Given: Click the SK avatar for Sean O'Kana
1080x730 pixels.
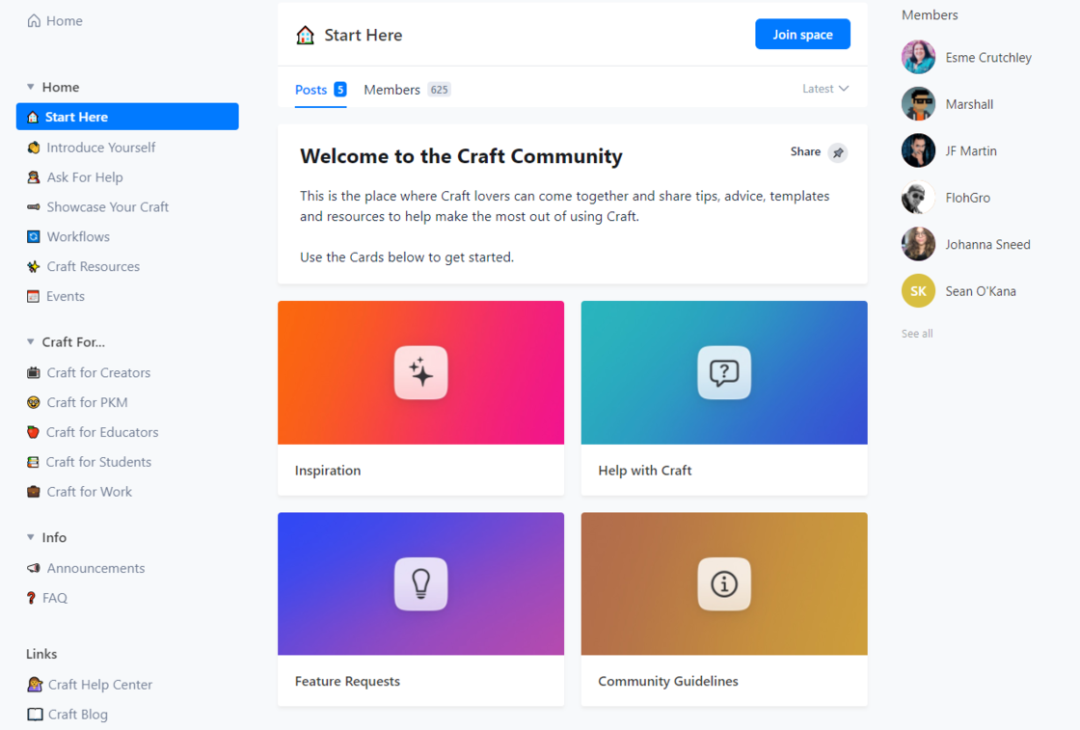Looking at the screenshot, I should coord(918,291).
